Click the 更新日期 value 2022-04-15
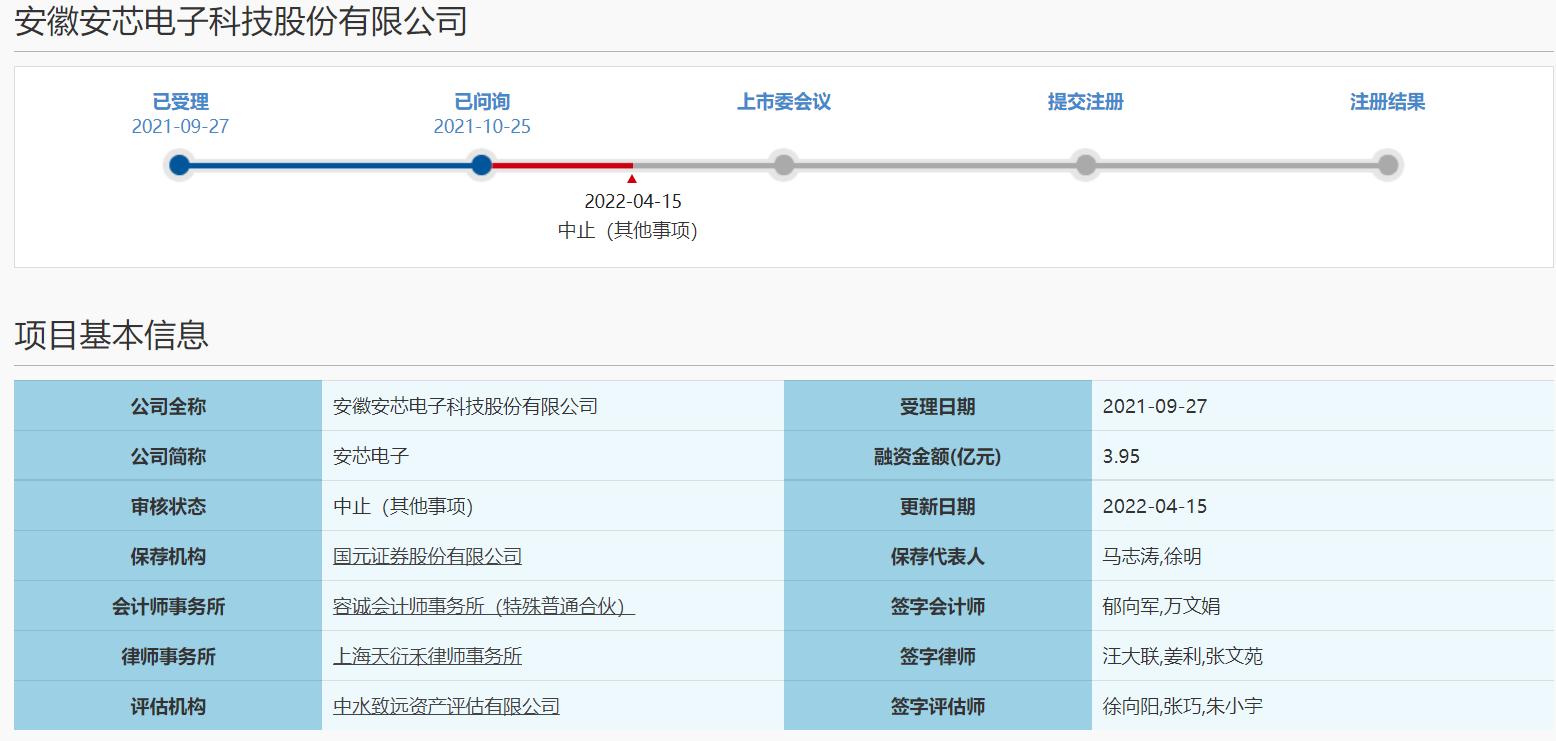 (x=1155, y=507)
